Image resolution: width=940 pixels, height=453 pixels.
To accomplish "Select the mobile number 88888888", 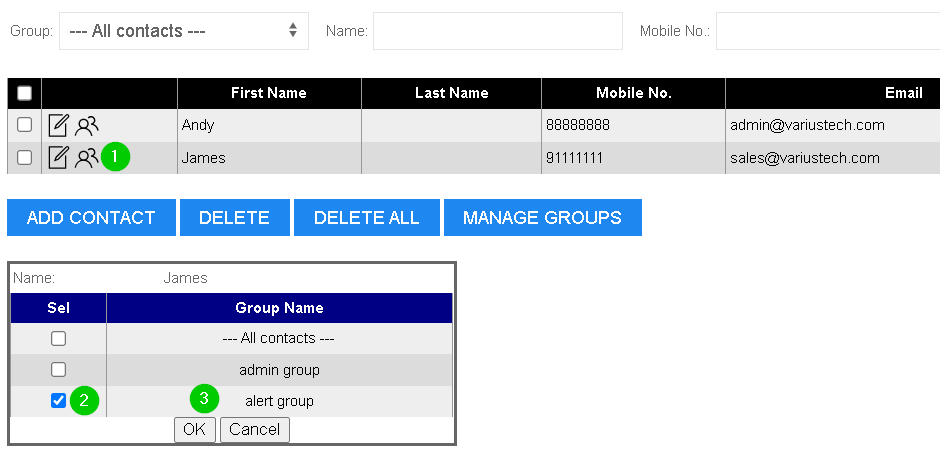I will 578,125.
